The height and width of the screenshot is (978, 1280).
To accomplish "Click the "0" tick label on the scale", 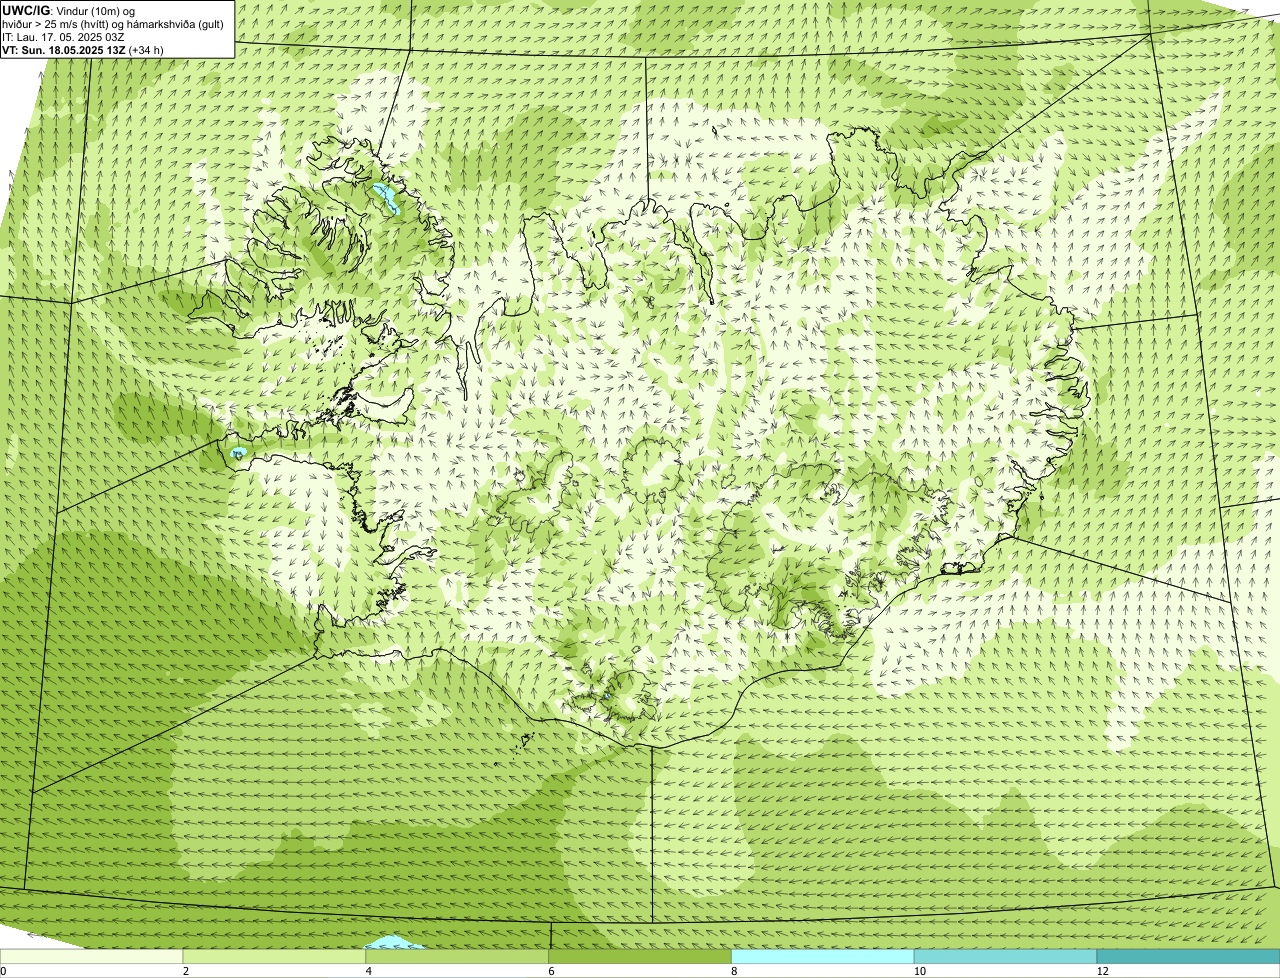I will [x=4, y=971].
